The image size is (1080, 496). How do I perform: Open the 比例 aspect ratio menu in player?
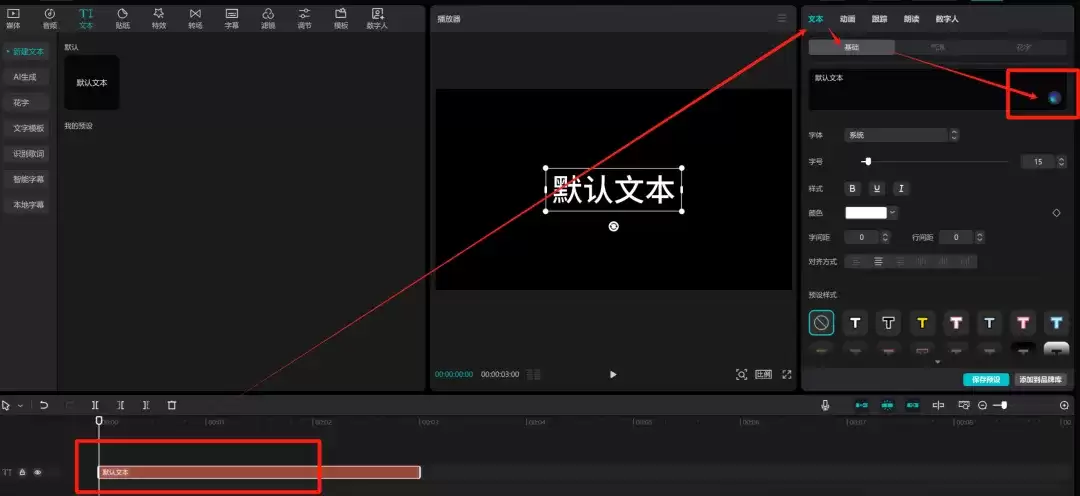(x=763, y=374)
